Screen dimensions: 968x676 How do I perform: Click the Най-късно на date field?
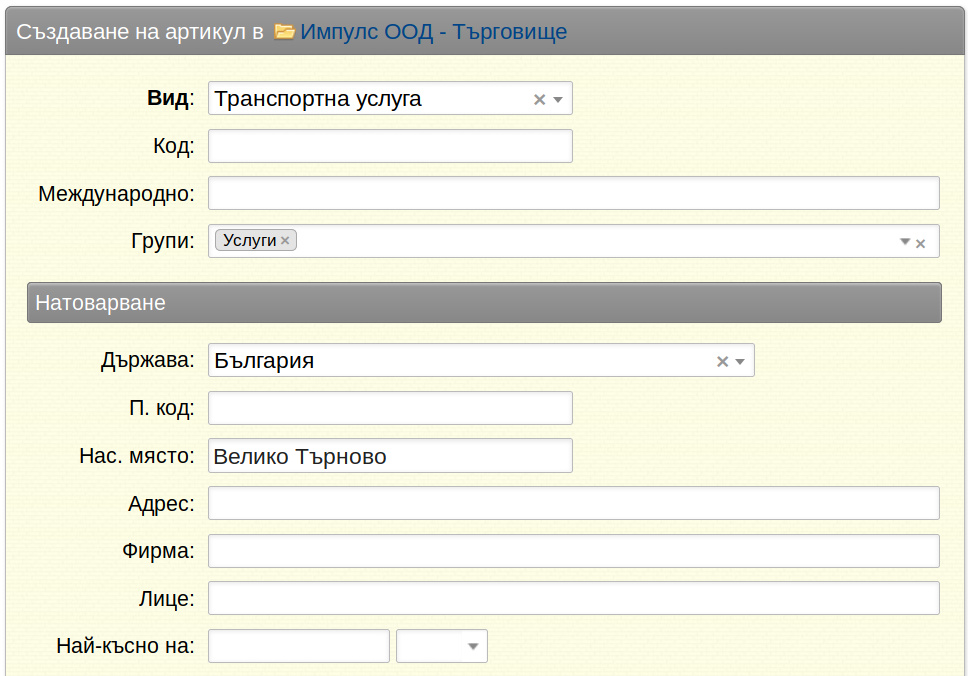pos(299,646)
